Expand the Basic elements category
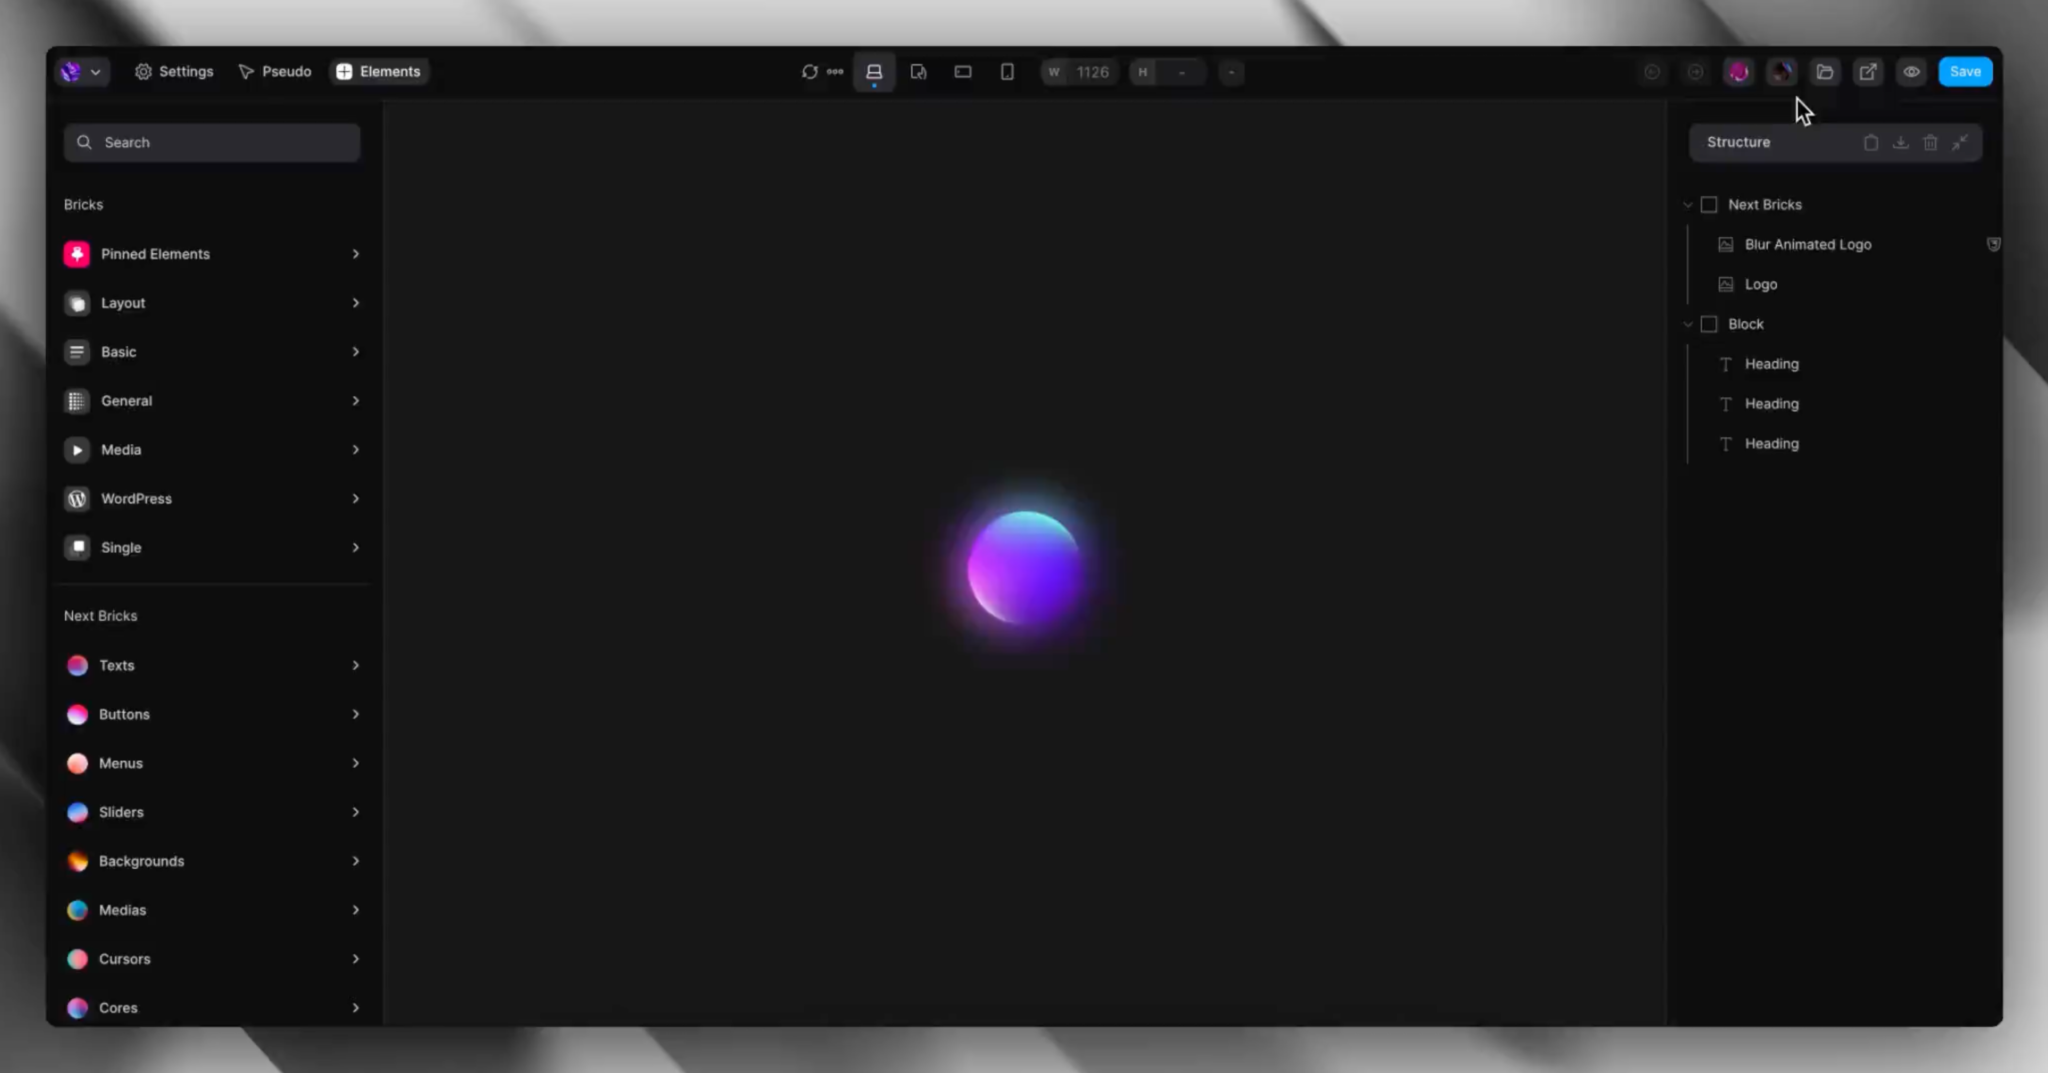The image size is (2048, 1073). (x=212, y=352)
